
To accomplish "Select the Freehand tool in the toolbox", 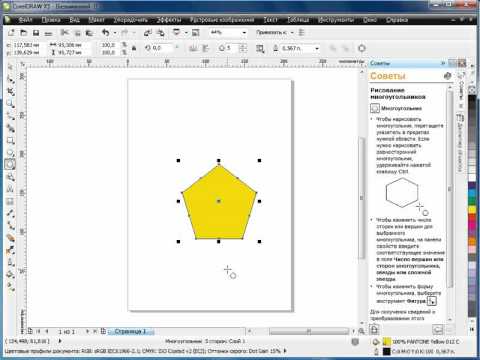I will point(10,116).
